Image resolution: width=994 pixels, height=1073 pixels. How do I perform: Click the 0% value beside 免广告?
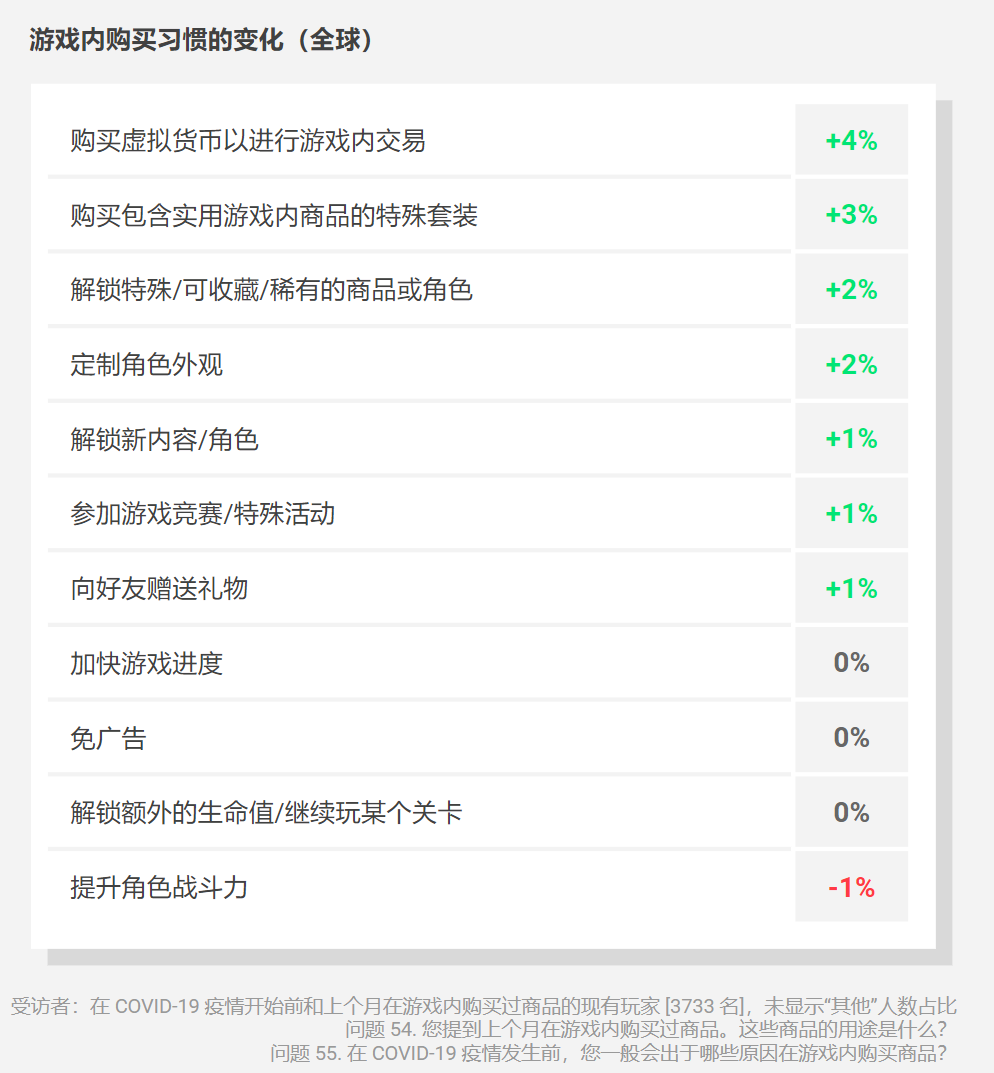851,737
